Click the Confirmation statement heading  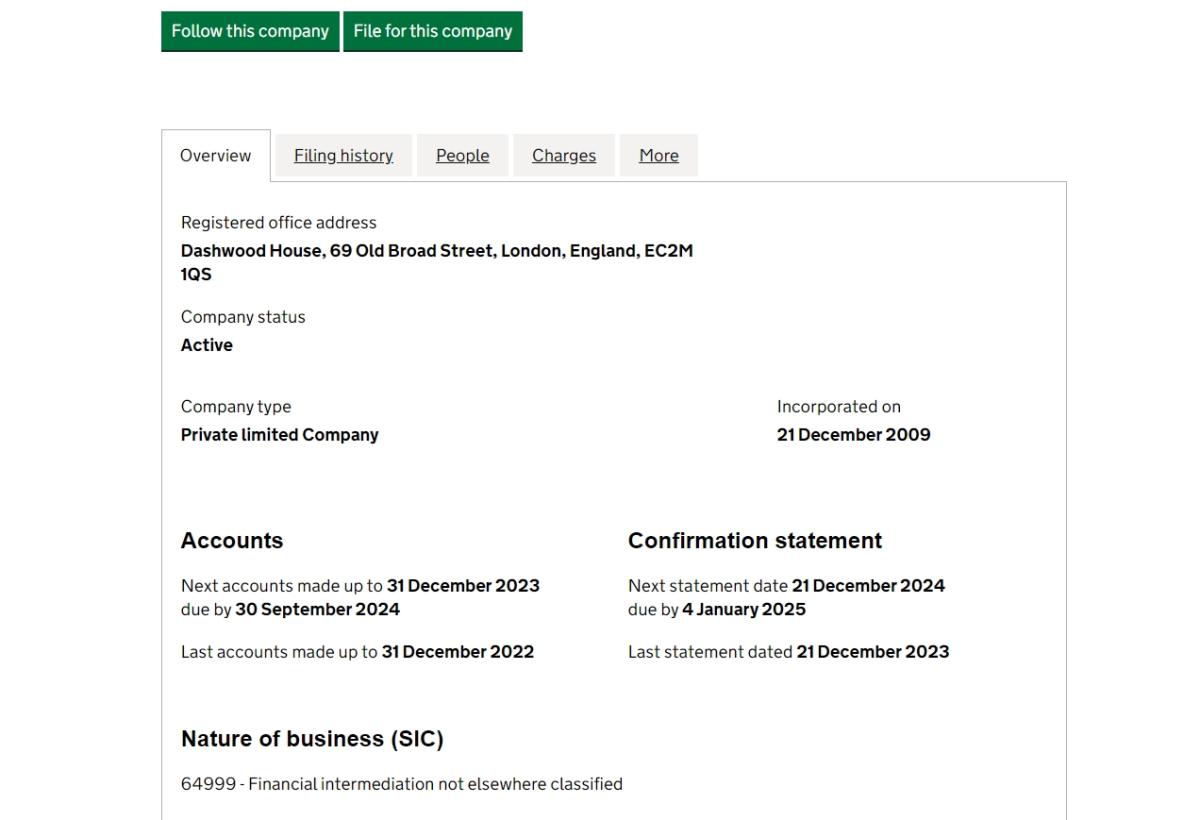point(754,541)
